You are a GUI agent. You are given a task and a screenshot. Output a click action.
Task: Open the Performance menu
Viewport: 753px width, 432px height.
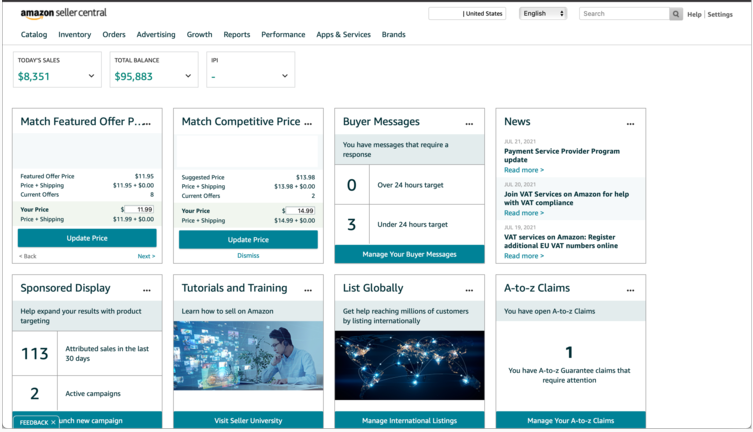283,35
